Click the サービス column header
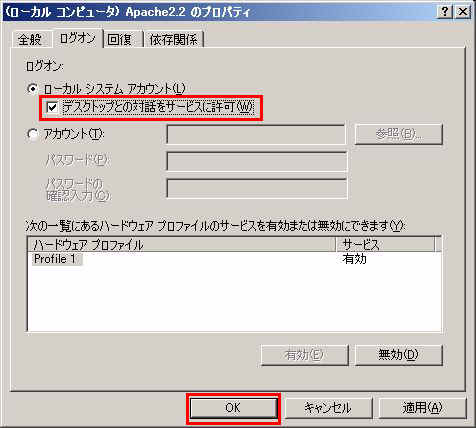This screenshot has height=428, width=476. point(386,245)
